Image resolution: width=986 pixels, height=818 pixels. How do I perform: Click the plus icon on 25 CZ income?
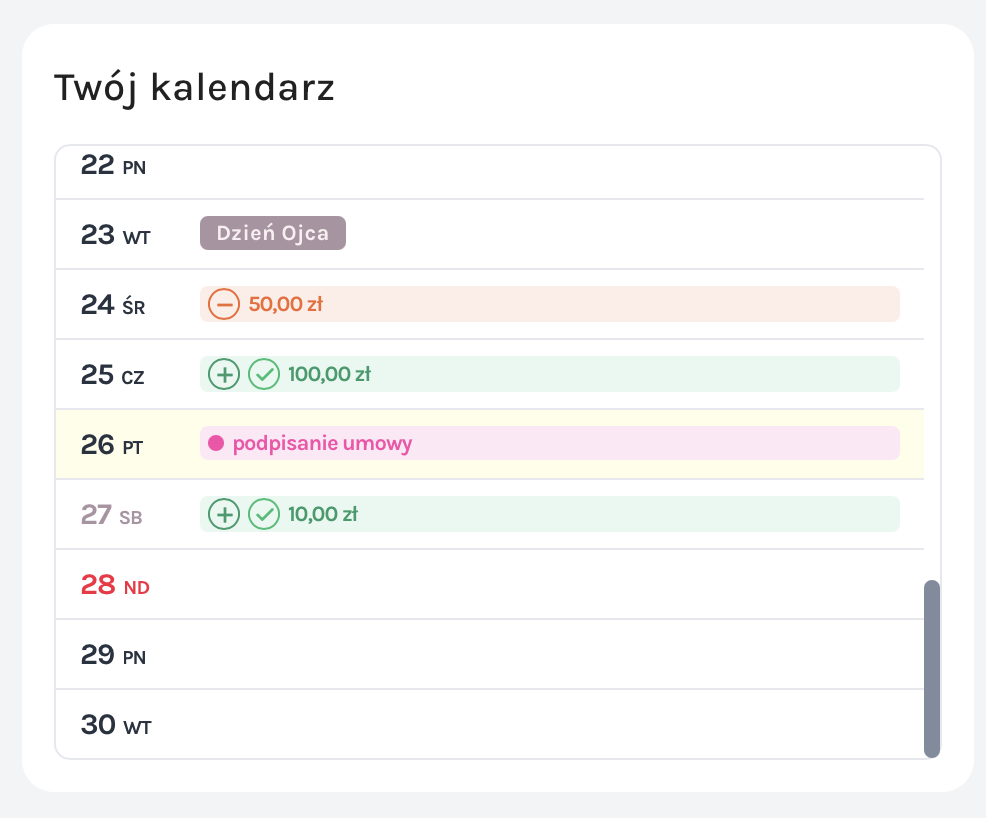pyautogui.click(x=224, y=375)
